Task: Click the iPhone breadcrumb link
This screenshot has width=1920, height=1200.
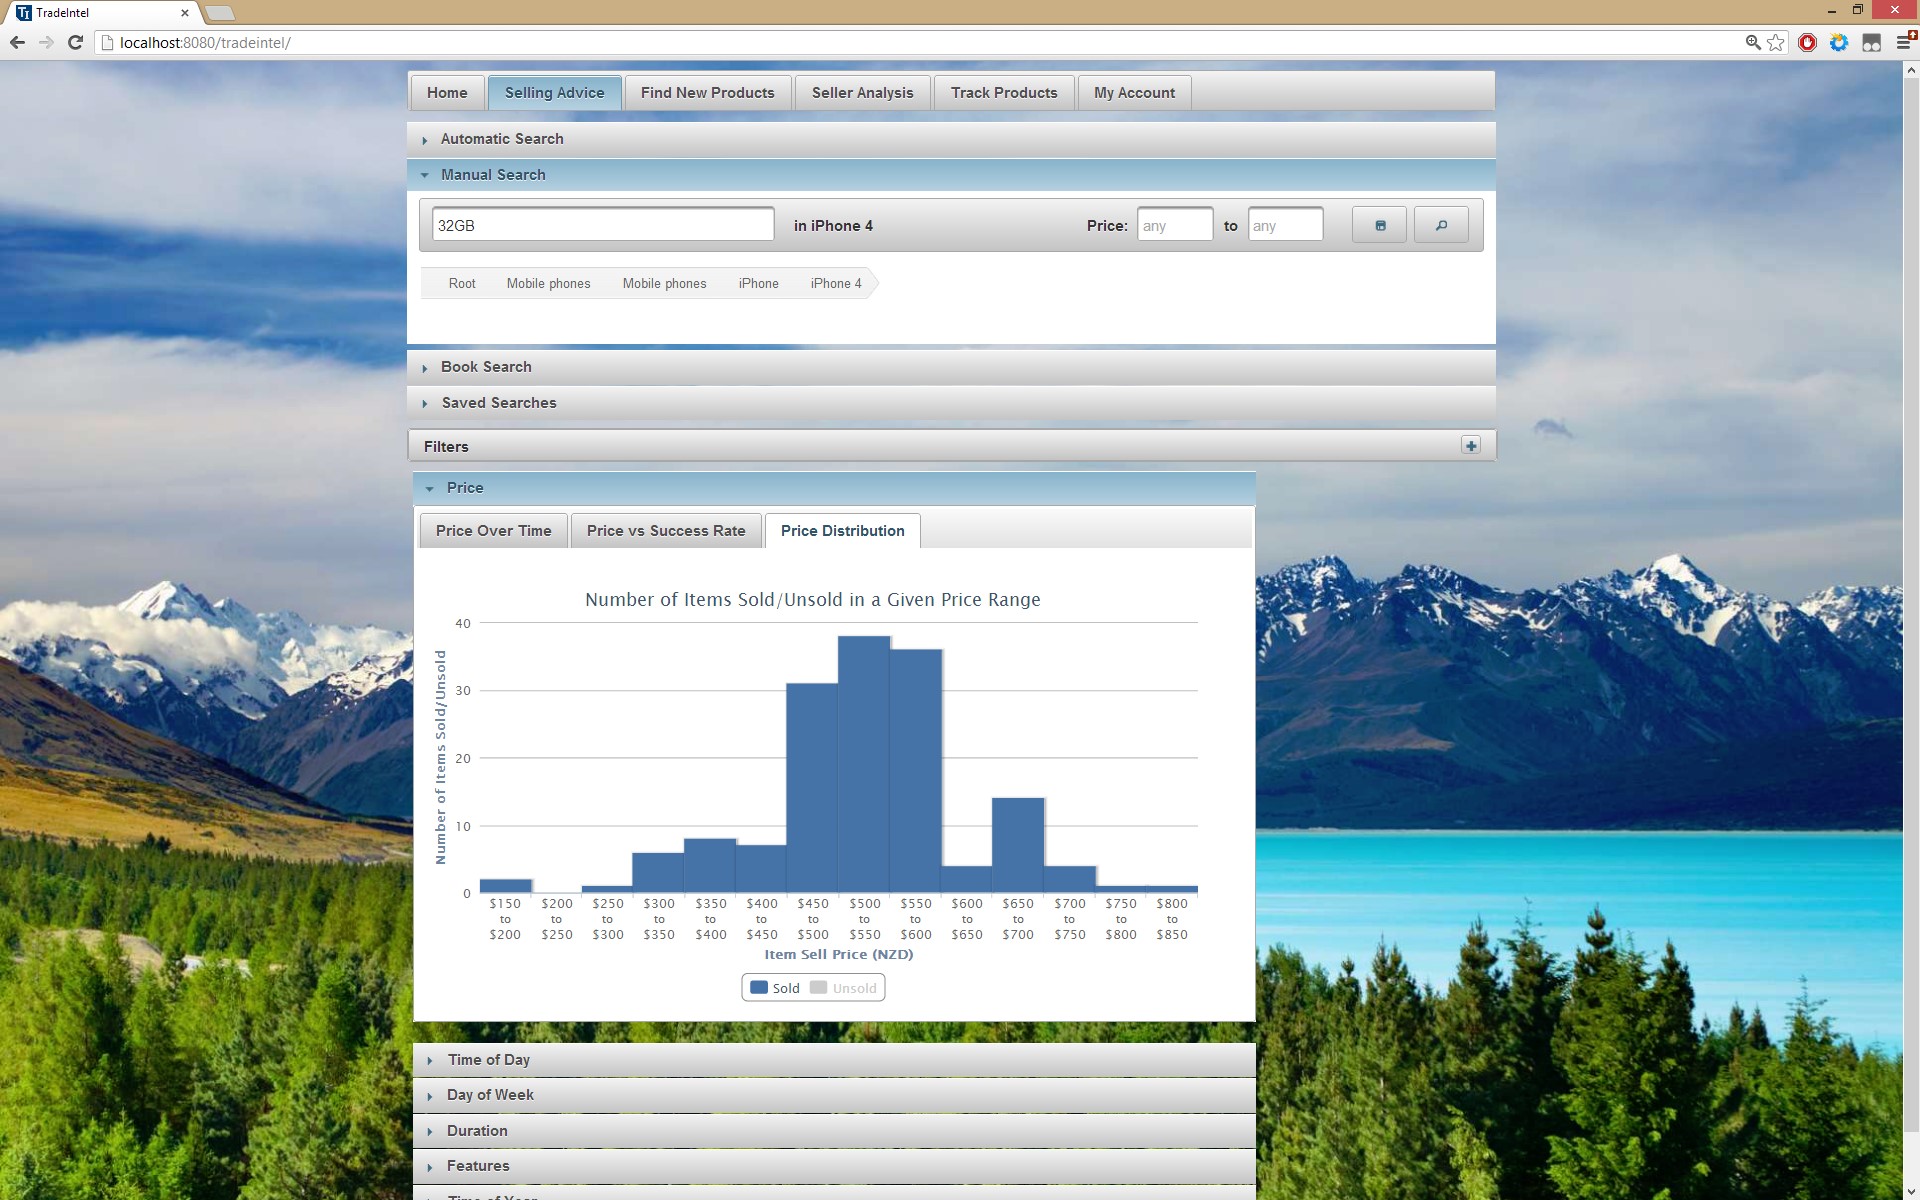Action: [x=758, y=284]
